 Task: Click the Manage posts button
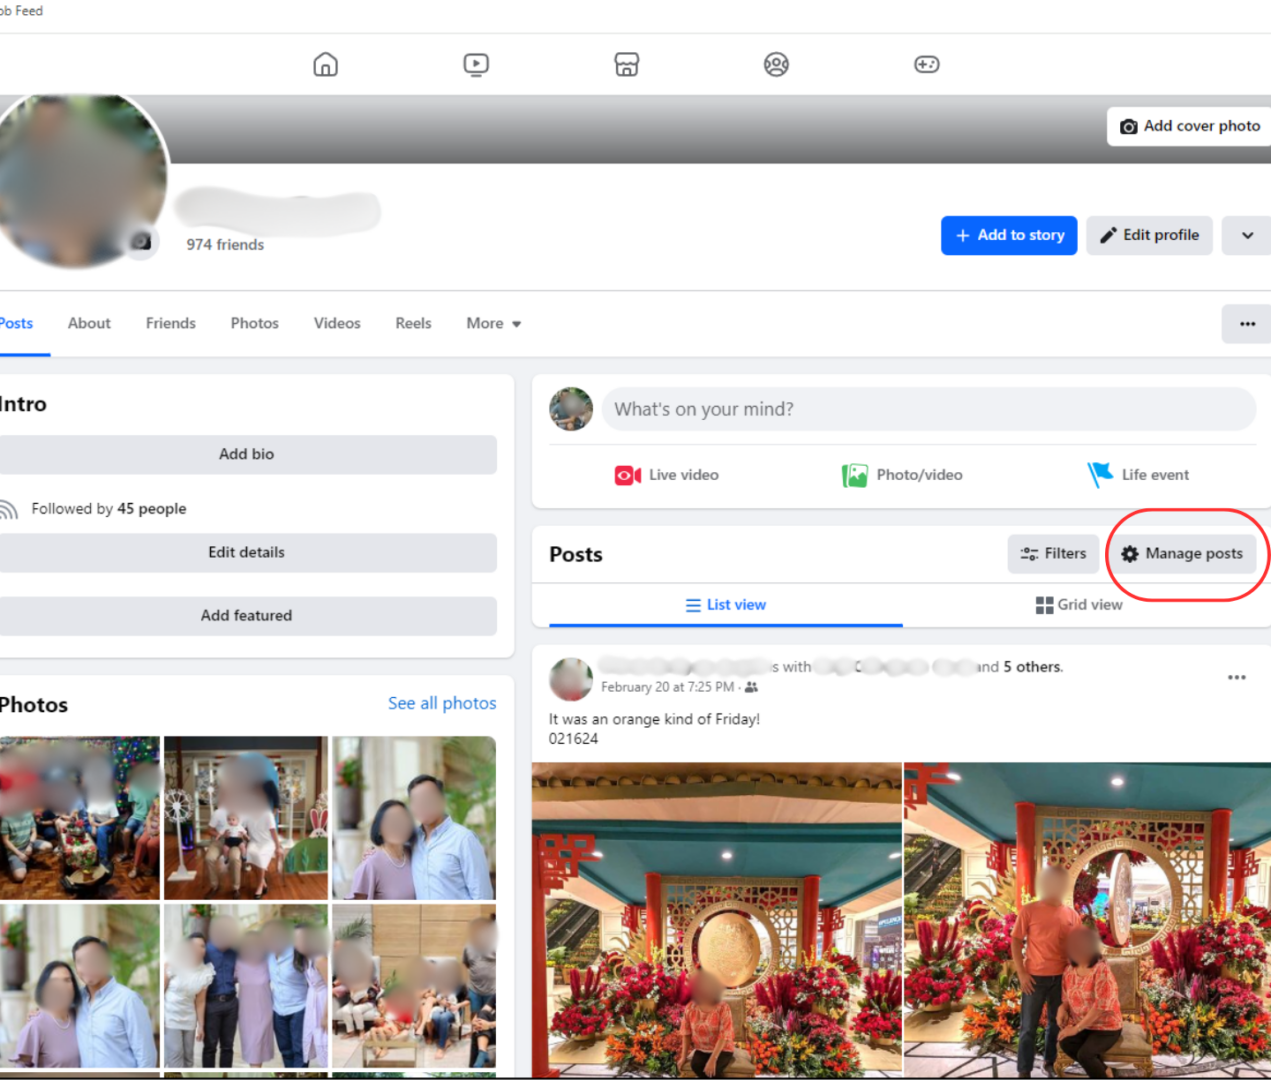[x=1182, y=553]
